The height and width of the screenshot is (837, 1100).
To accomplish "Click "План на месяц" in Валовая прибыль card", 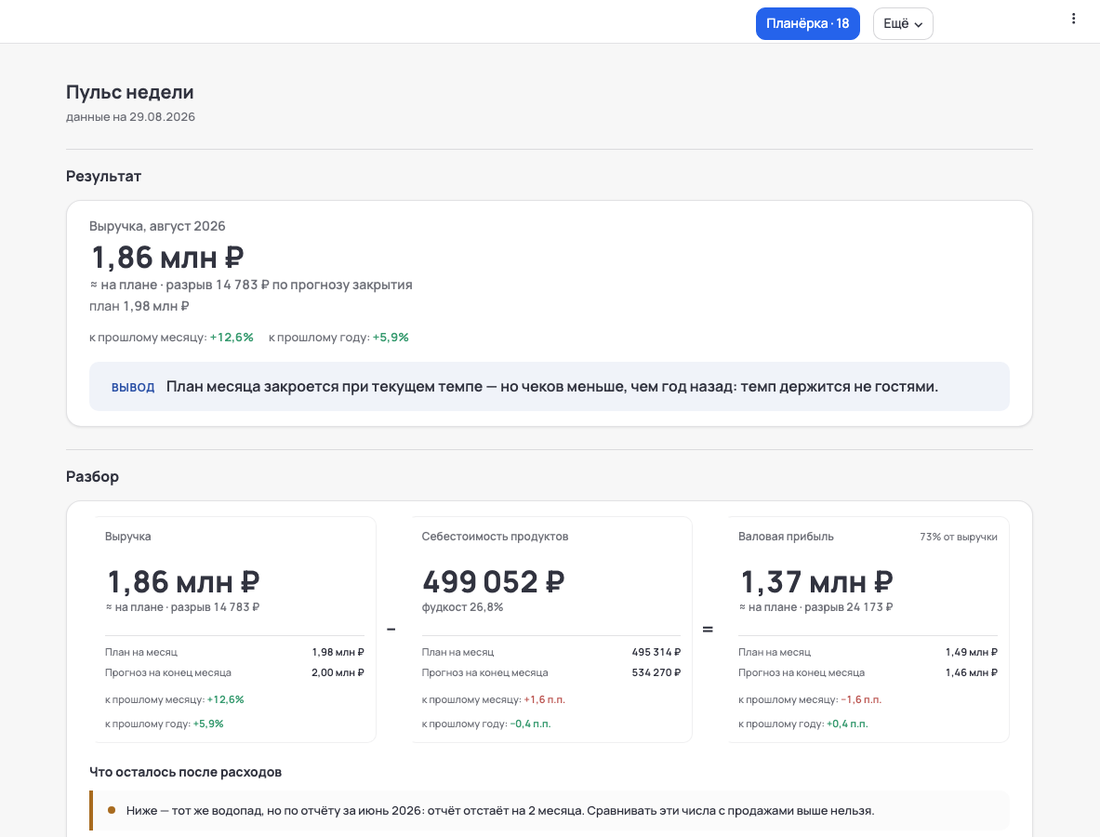I will pyautogui.click(x=774, y=652).
